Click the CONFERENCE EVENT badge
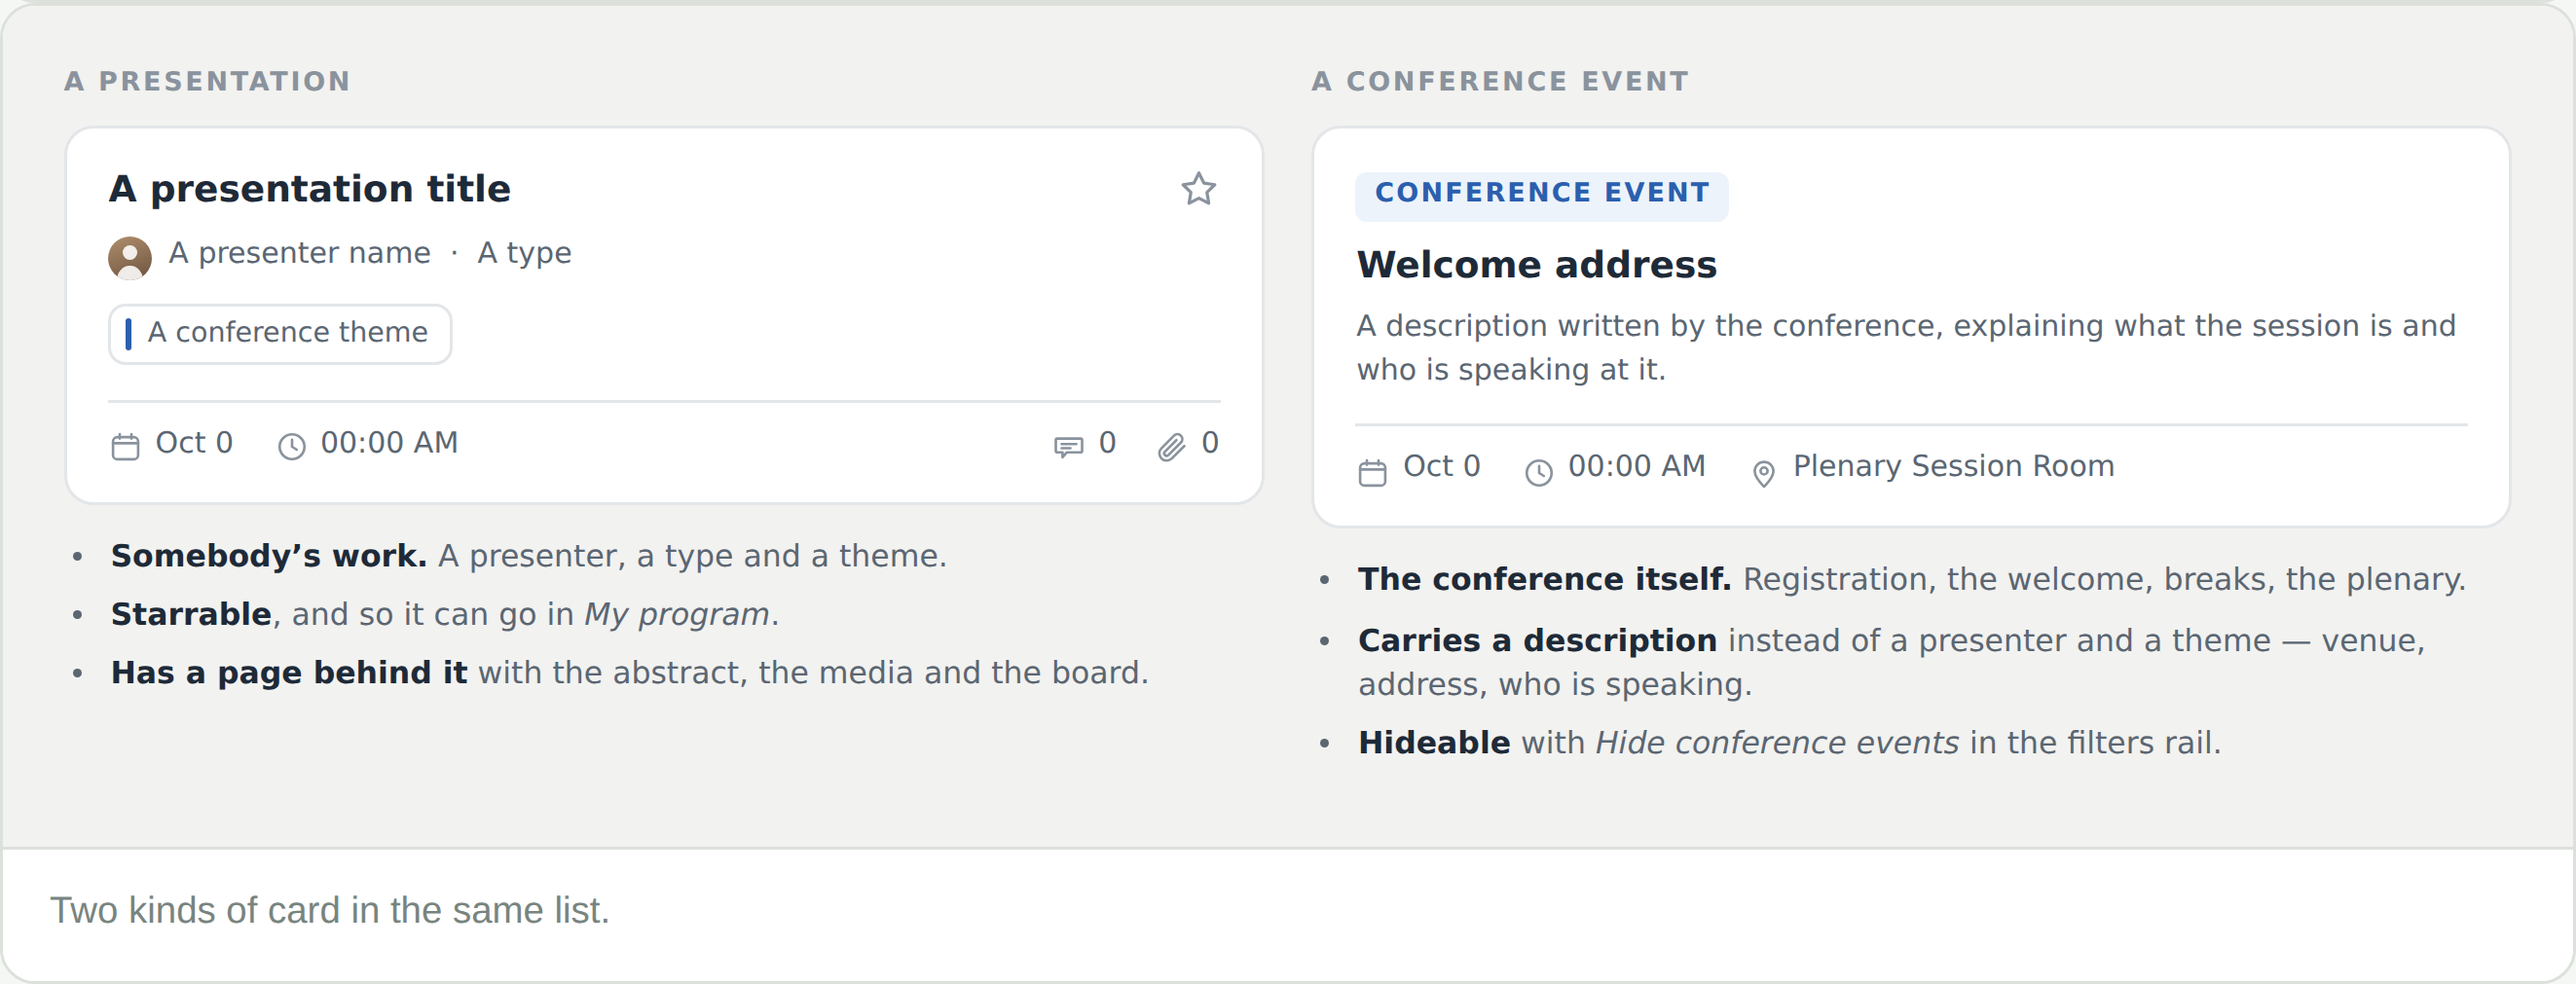Screen dimensions: 2576x984 (x=1541, y=195)
